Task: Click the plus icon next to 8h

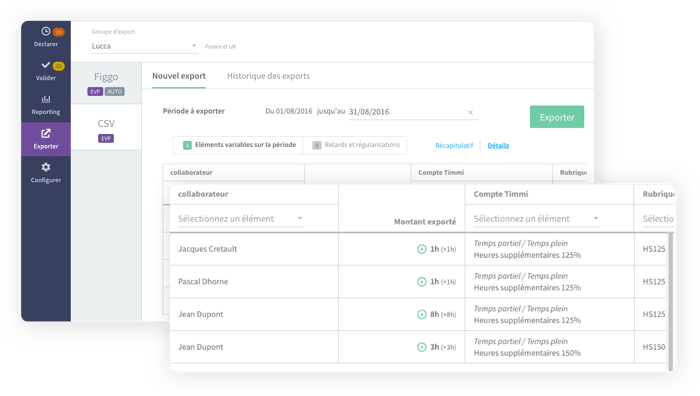Action: (421, 314)
